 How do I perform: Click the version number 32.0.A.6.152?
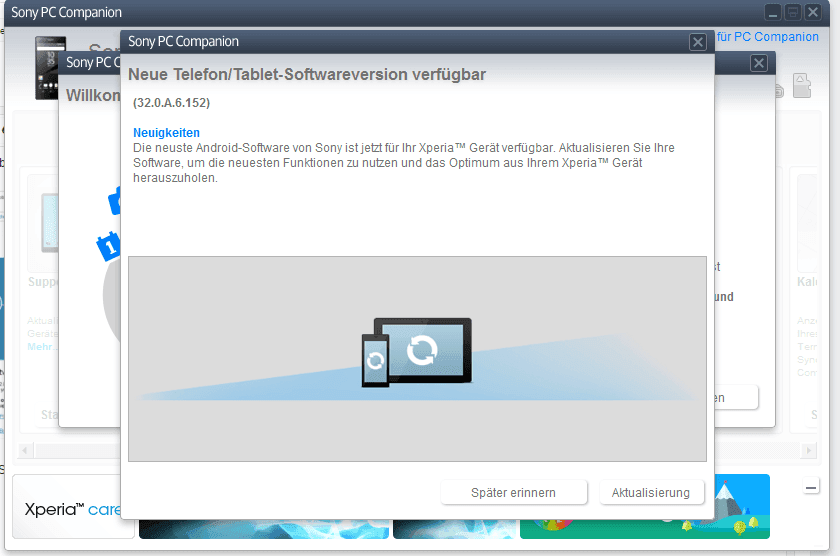pyautogui.click(x=171, y=103)
